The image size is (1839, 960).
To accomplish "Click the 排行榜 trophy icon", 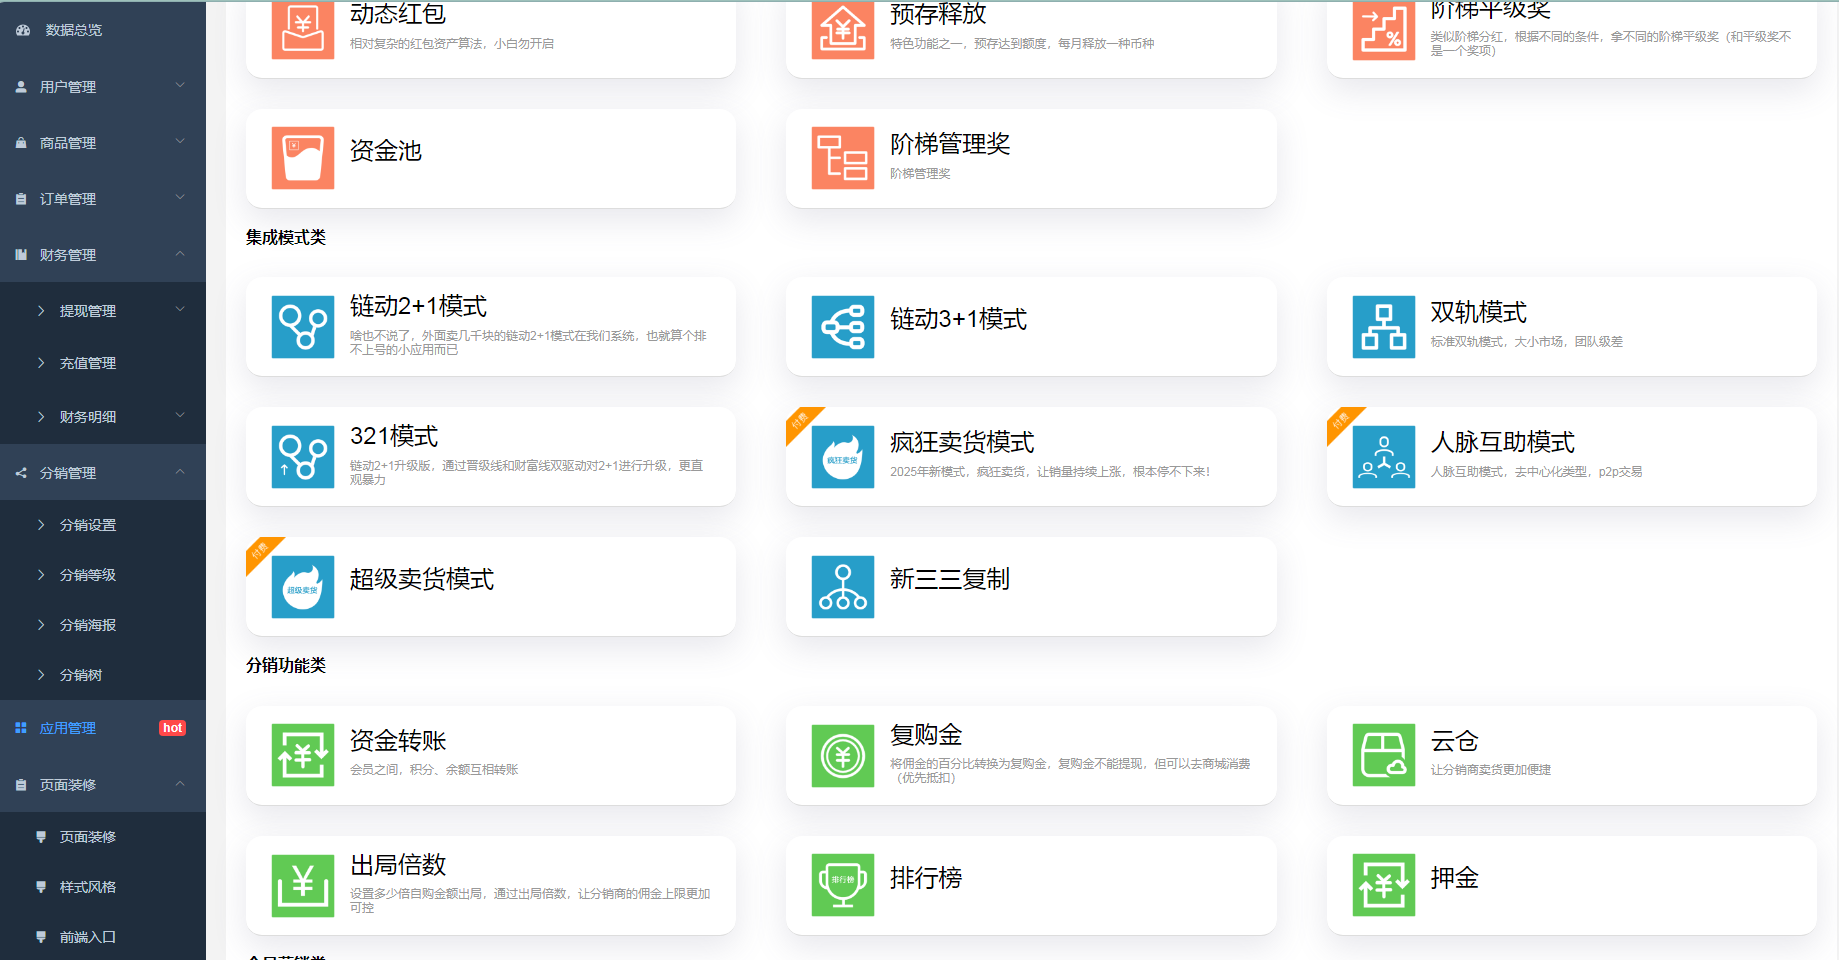I will tap(842, 885).
